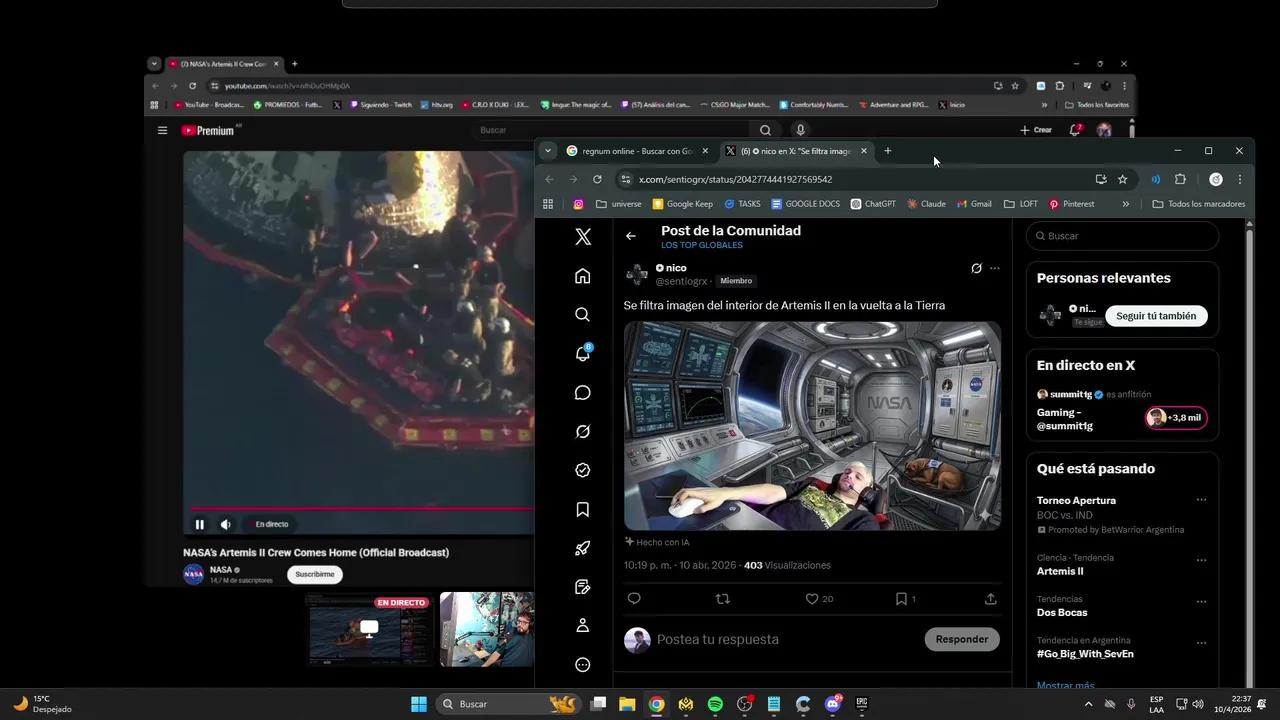Select NASA's Artemis II YouTube tab
1280x720 pixels.
[x=222, y=64]
